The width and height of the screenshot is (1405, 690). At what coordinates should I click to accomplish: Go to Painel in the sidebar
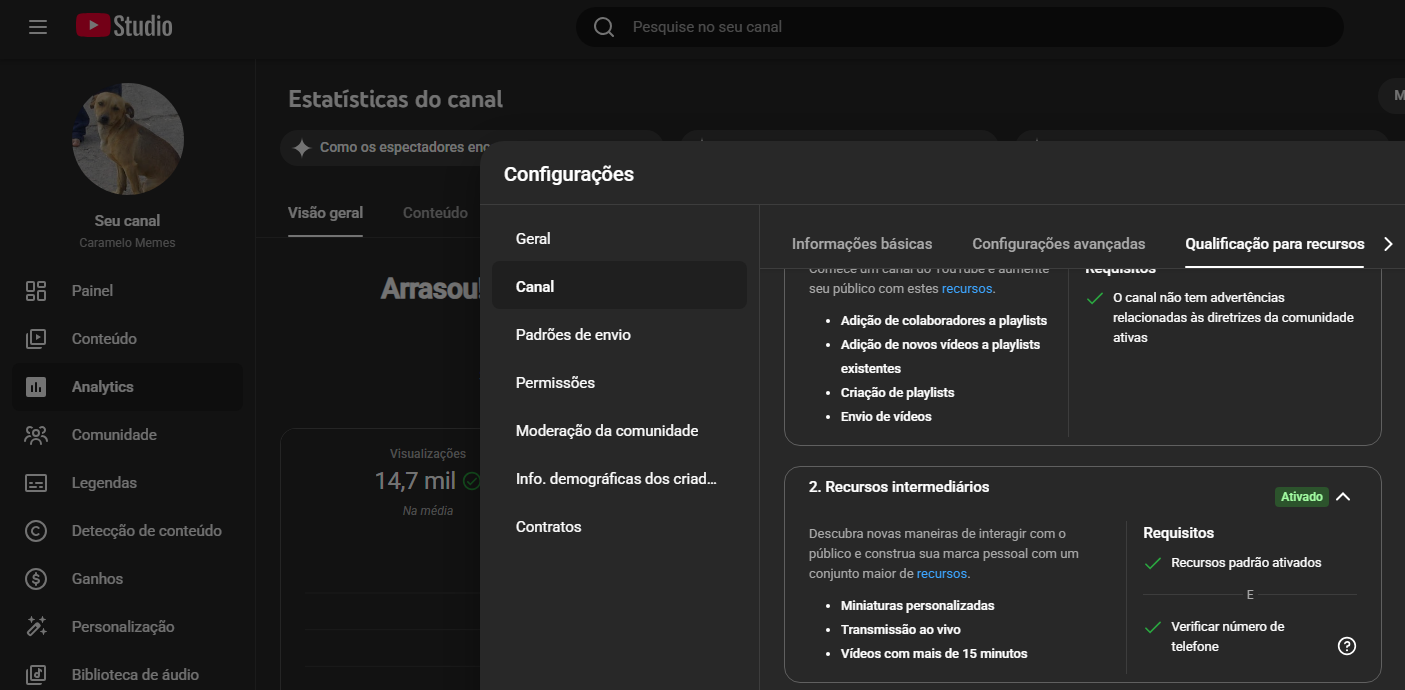[127, 291]
